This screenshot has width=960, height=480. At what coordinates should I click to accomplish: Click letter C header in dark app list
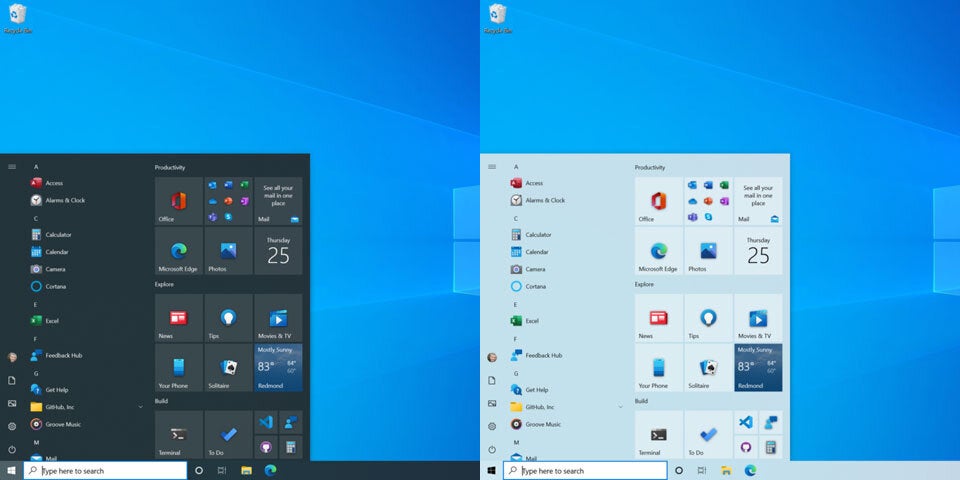pos(36,218)
